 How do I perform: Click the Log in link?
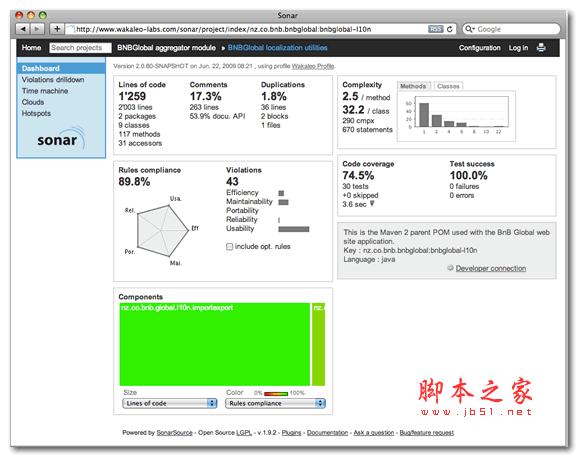point(518,48)
